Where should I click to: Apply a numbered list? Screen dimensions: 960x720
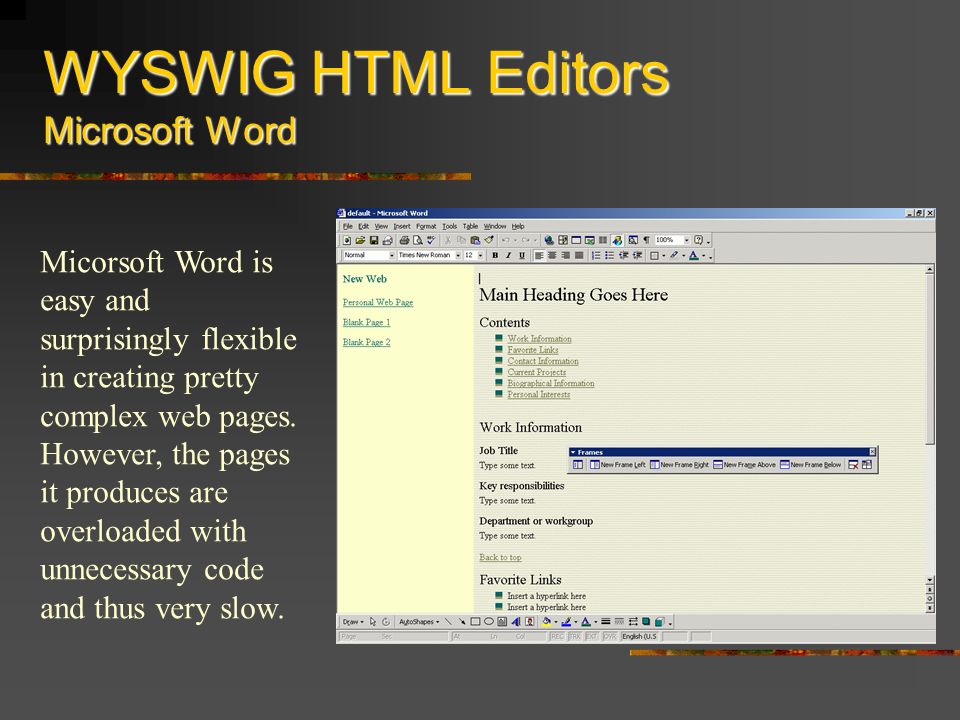[596, 256]
